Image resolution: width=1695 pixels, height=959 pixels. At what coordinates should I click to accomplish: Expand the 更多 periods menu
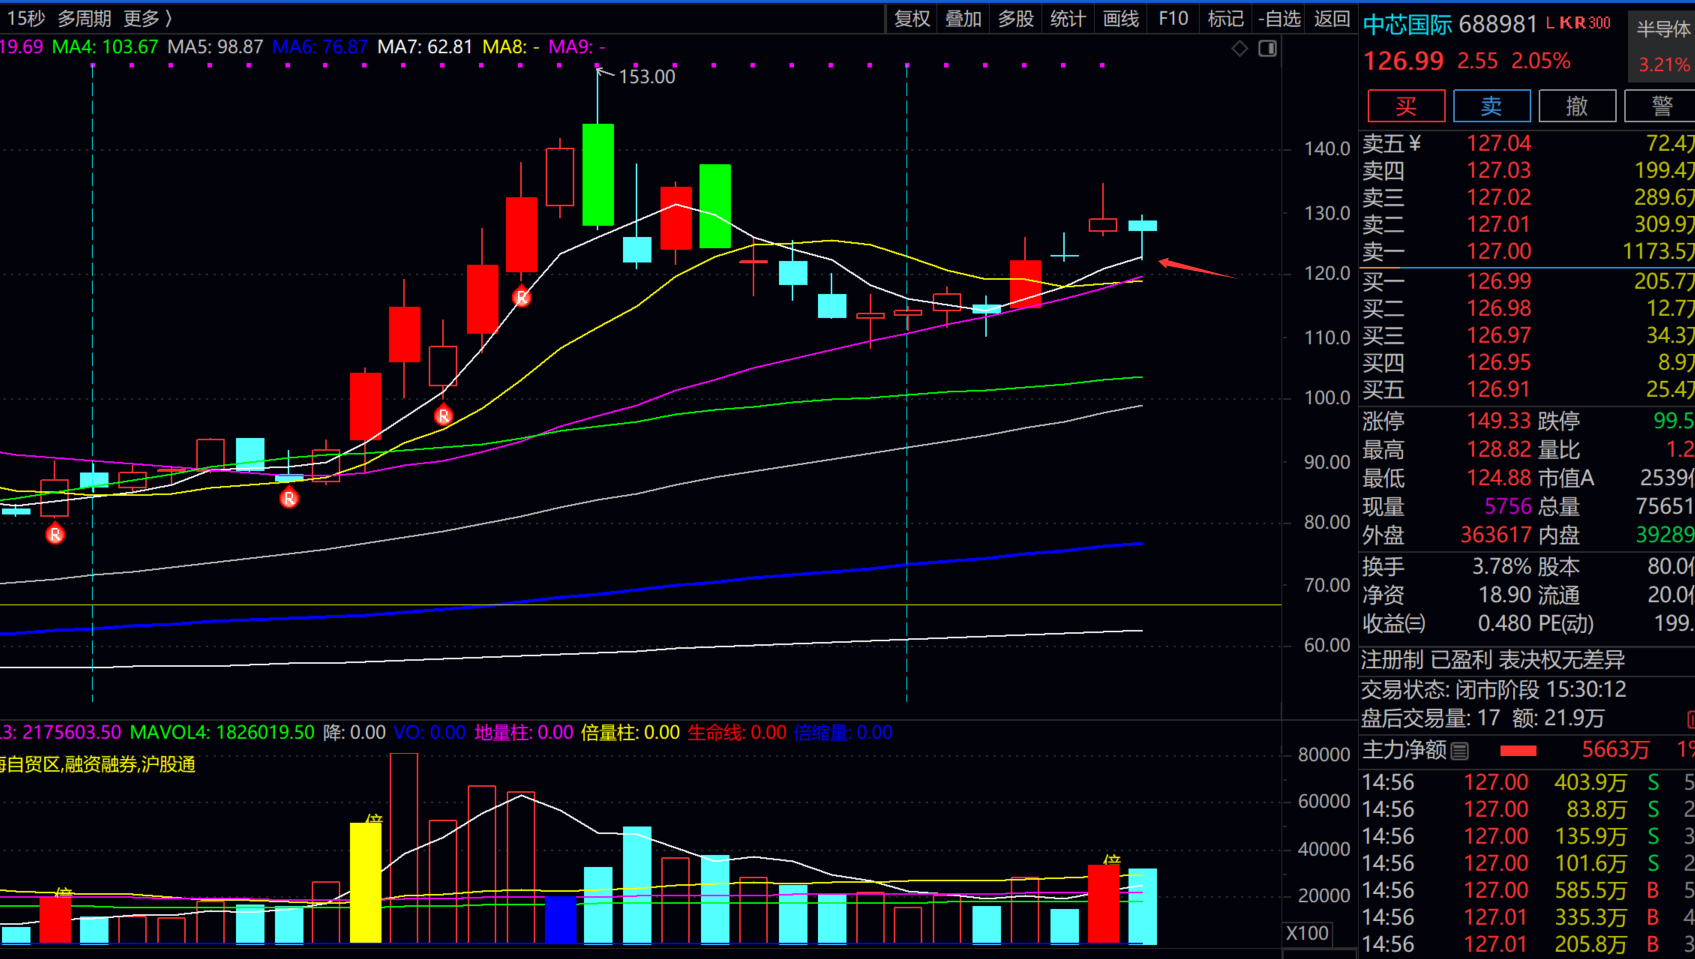(x=147, y=18)
